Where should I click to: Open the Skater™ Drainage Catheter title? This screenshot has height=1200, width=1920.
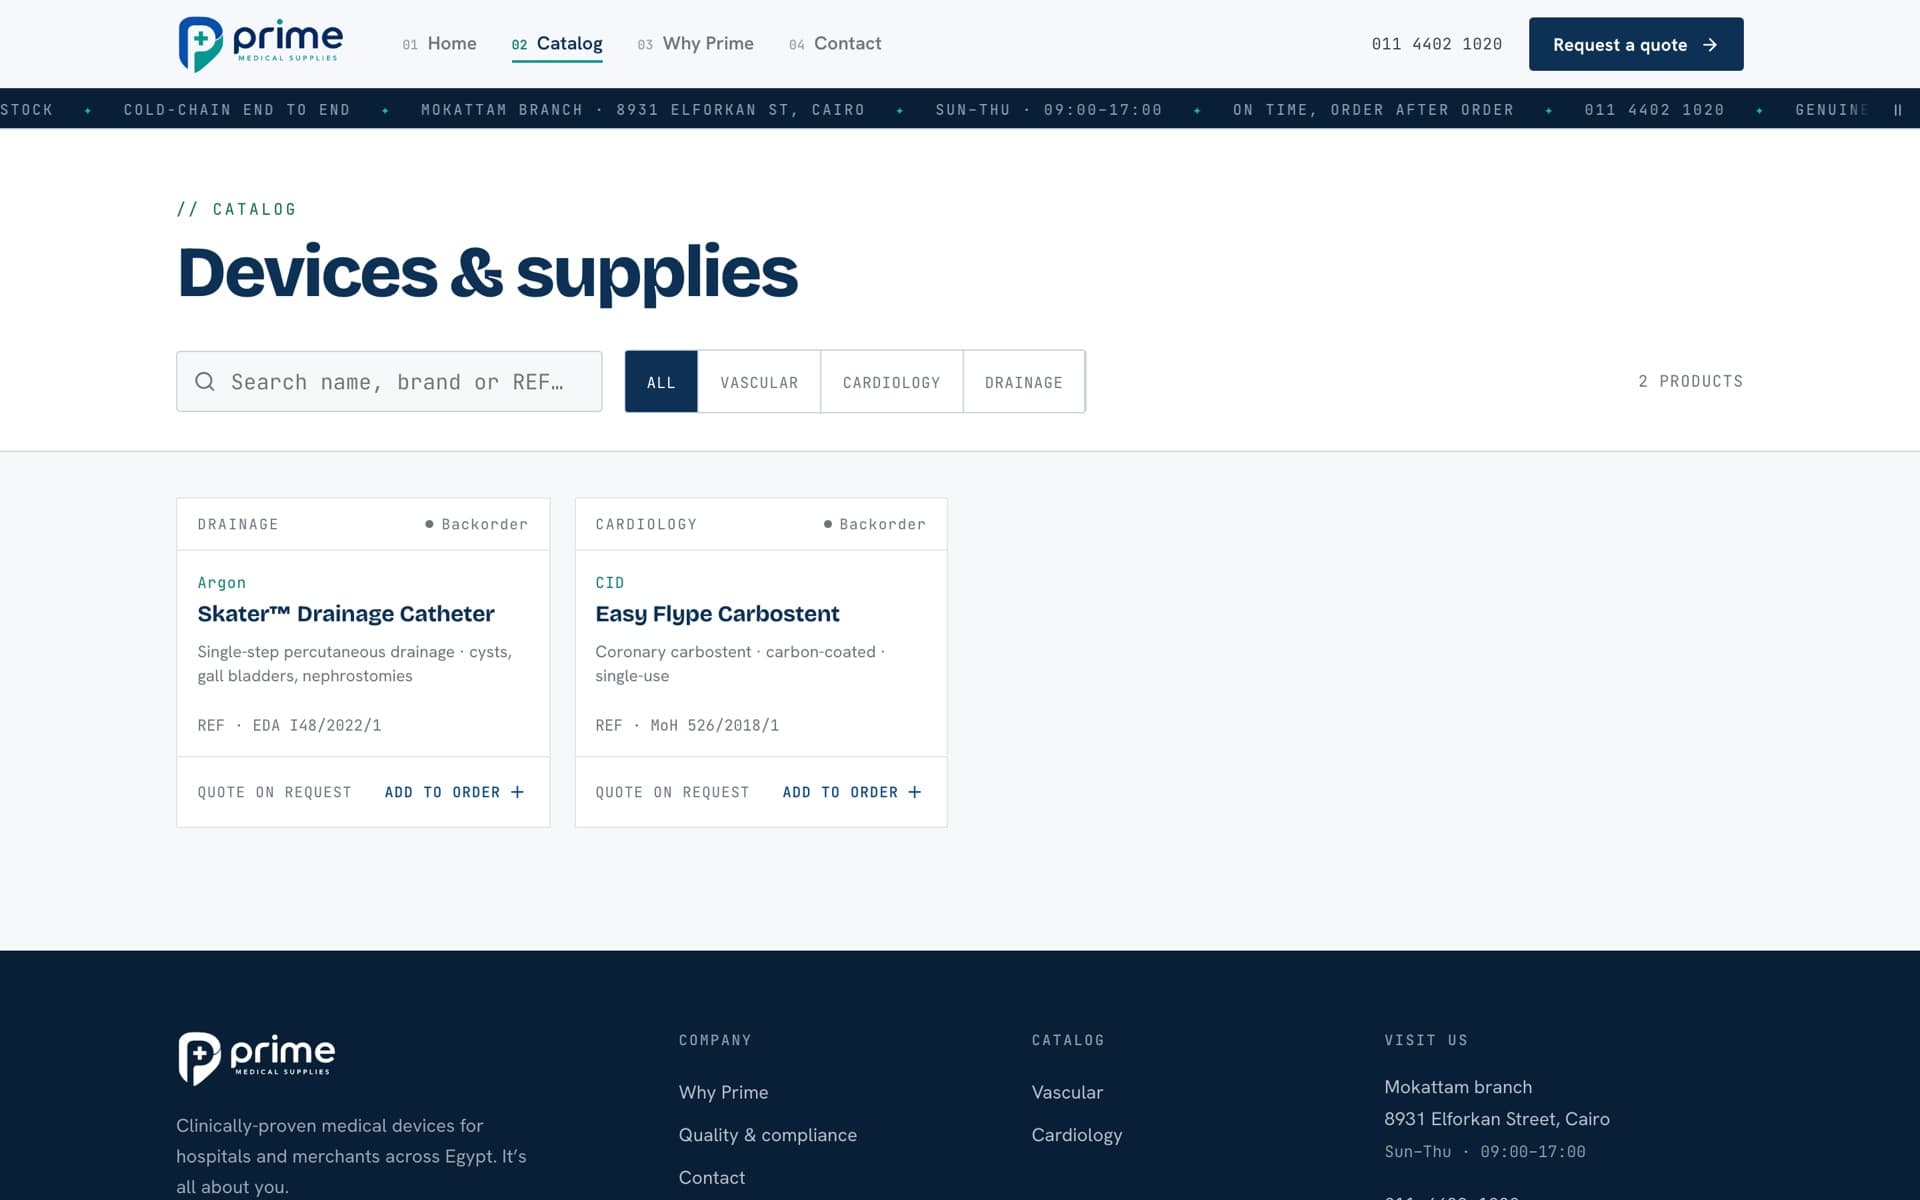[x=346, y=614]
